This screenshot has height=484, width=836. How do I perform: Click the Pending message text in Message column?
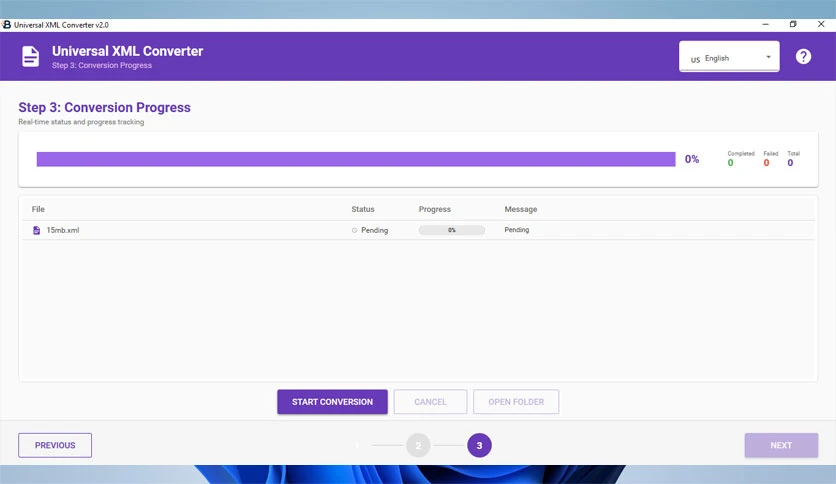517,230
